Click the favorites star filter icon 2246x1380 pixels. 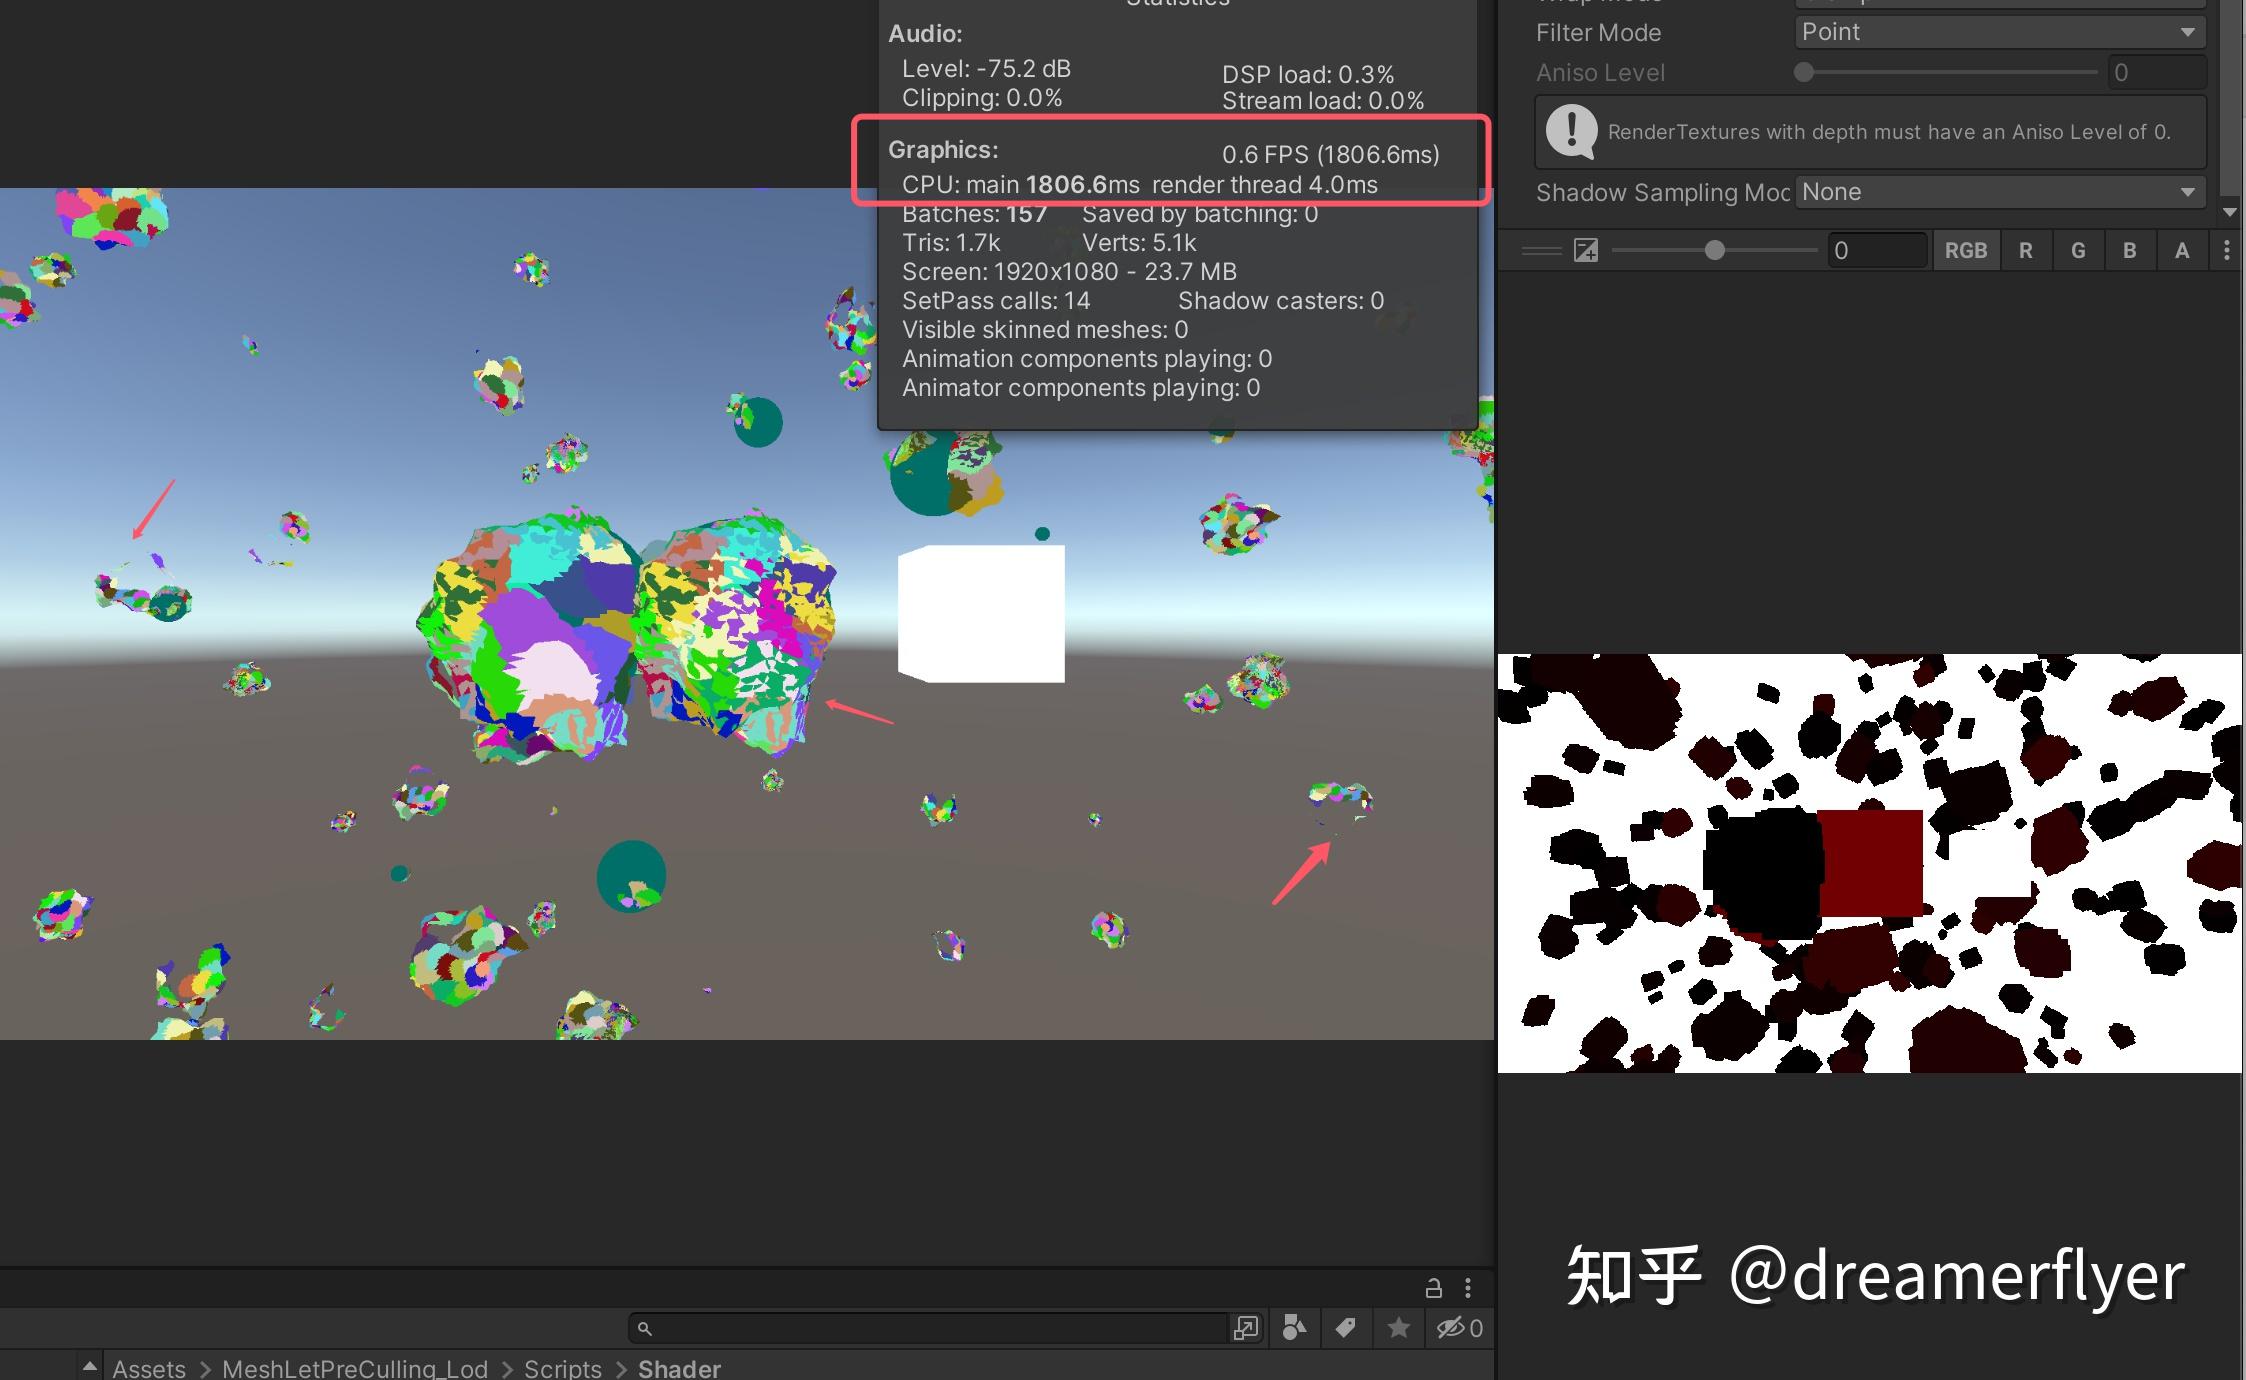coord(1398,1328)
